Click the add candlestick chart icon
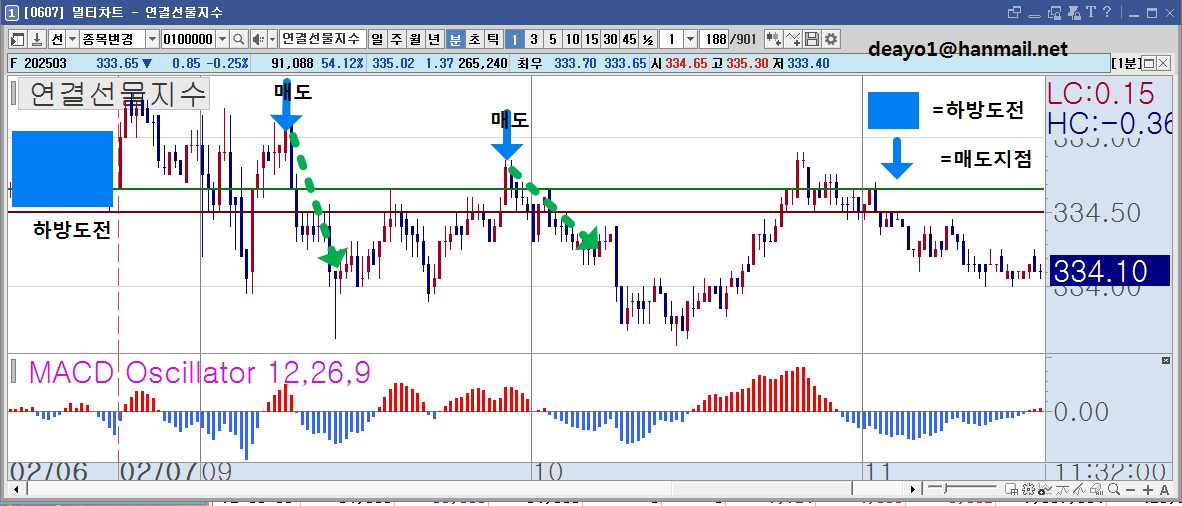Image resolution: width=1182 pixels, height=506 pixels. [773, 39]
